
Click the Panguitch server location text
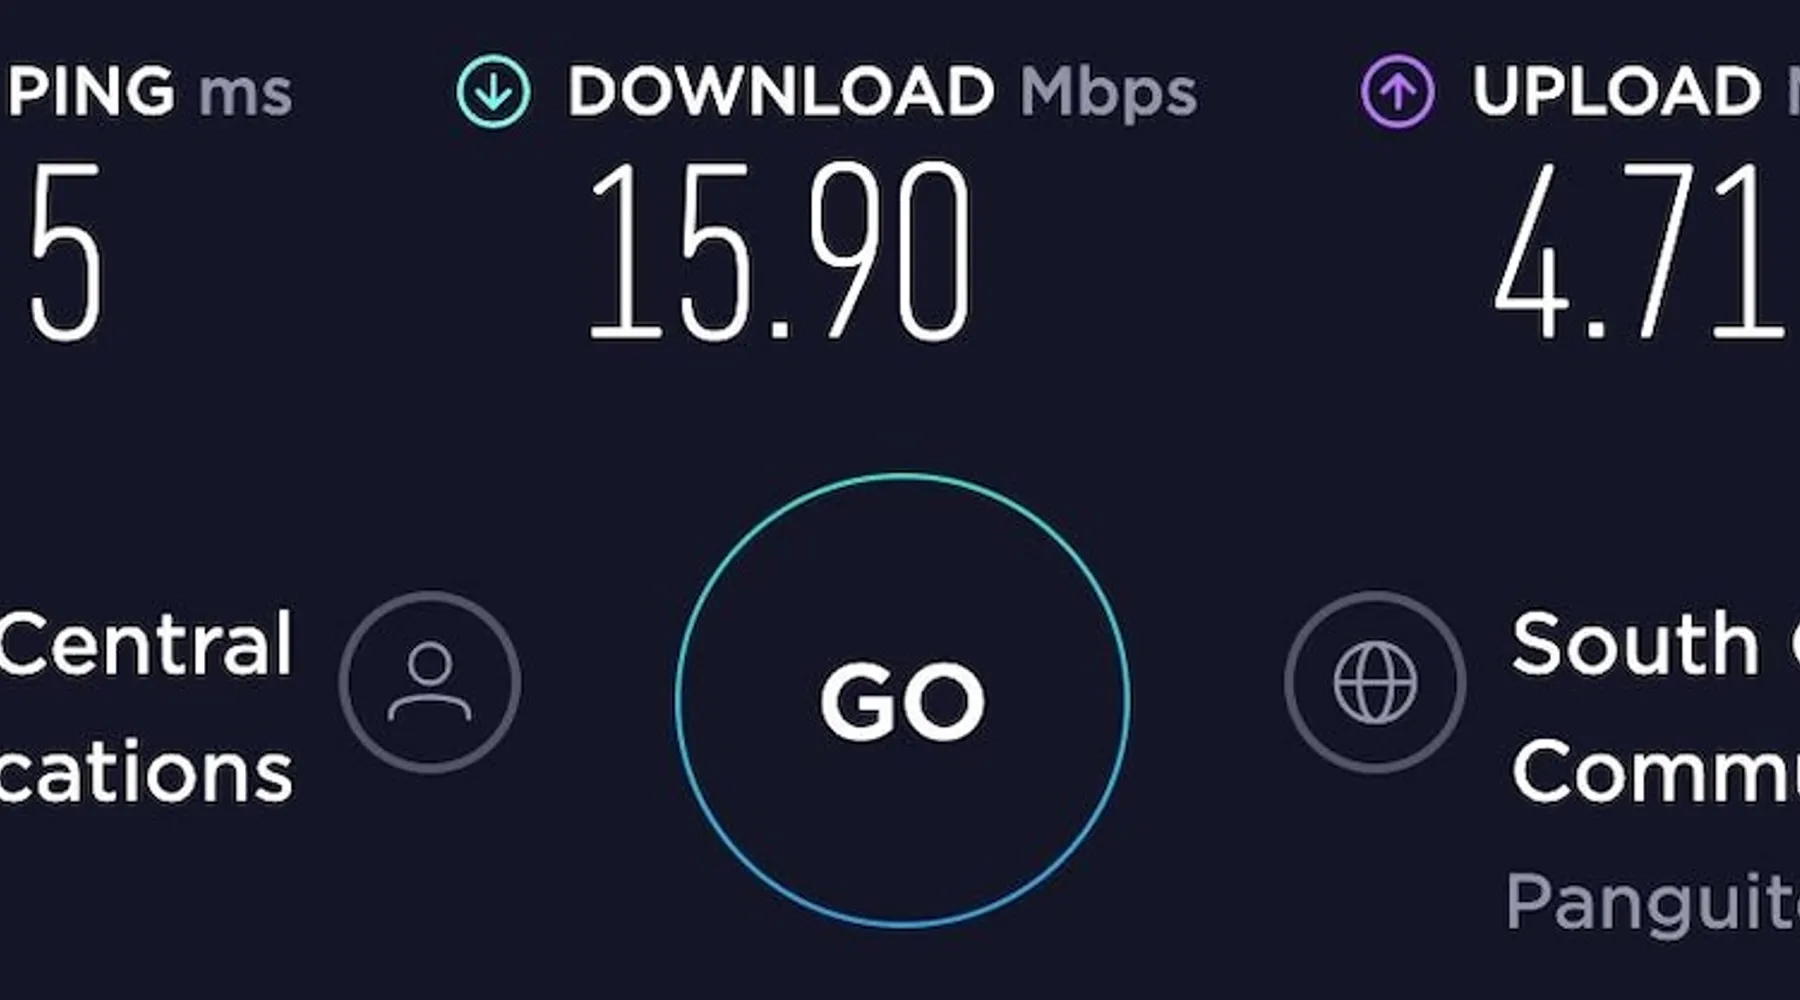coord(1652,902)
